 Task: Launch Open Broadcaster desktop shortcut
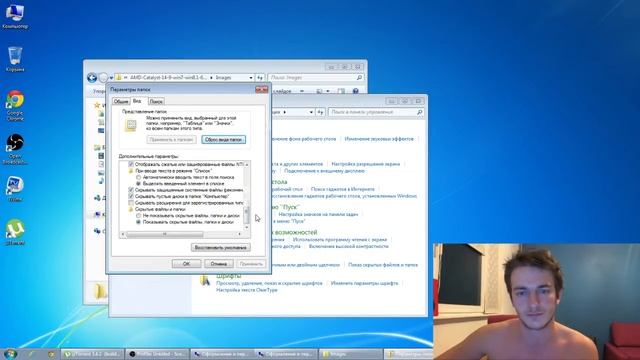pyautogui.click(x=15, y=149)
